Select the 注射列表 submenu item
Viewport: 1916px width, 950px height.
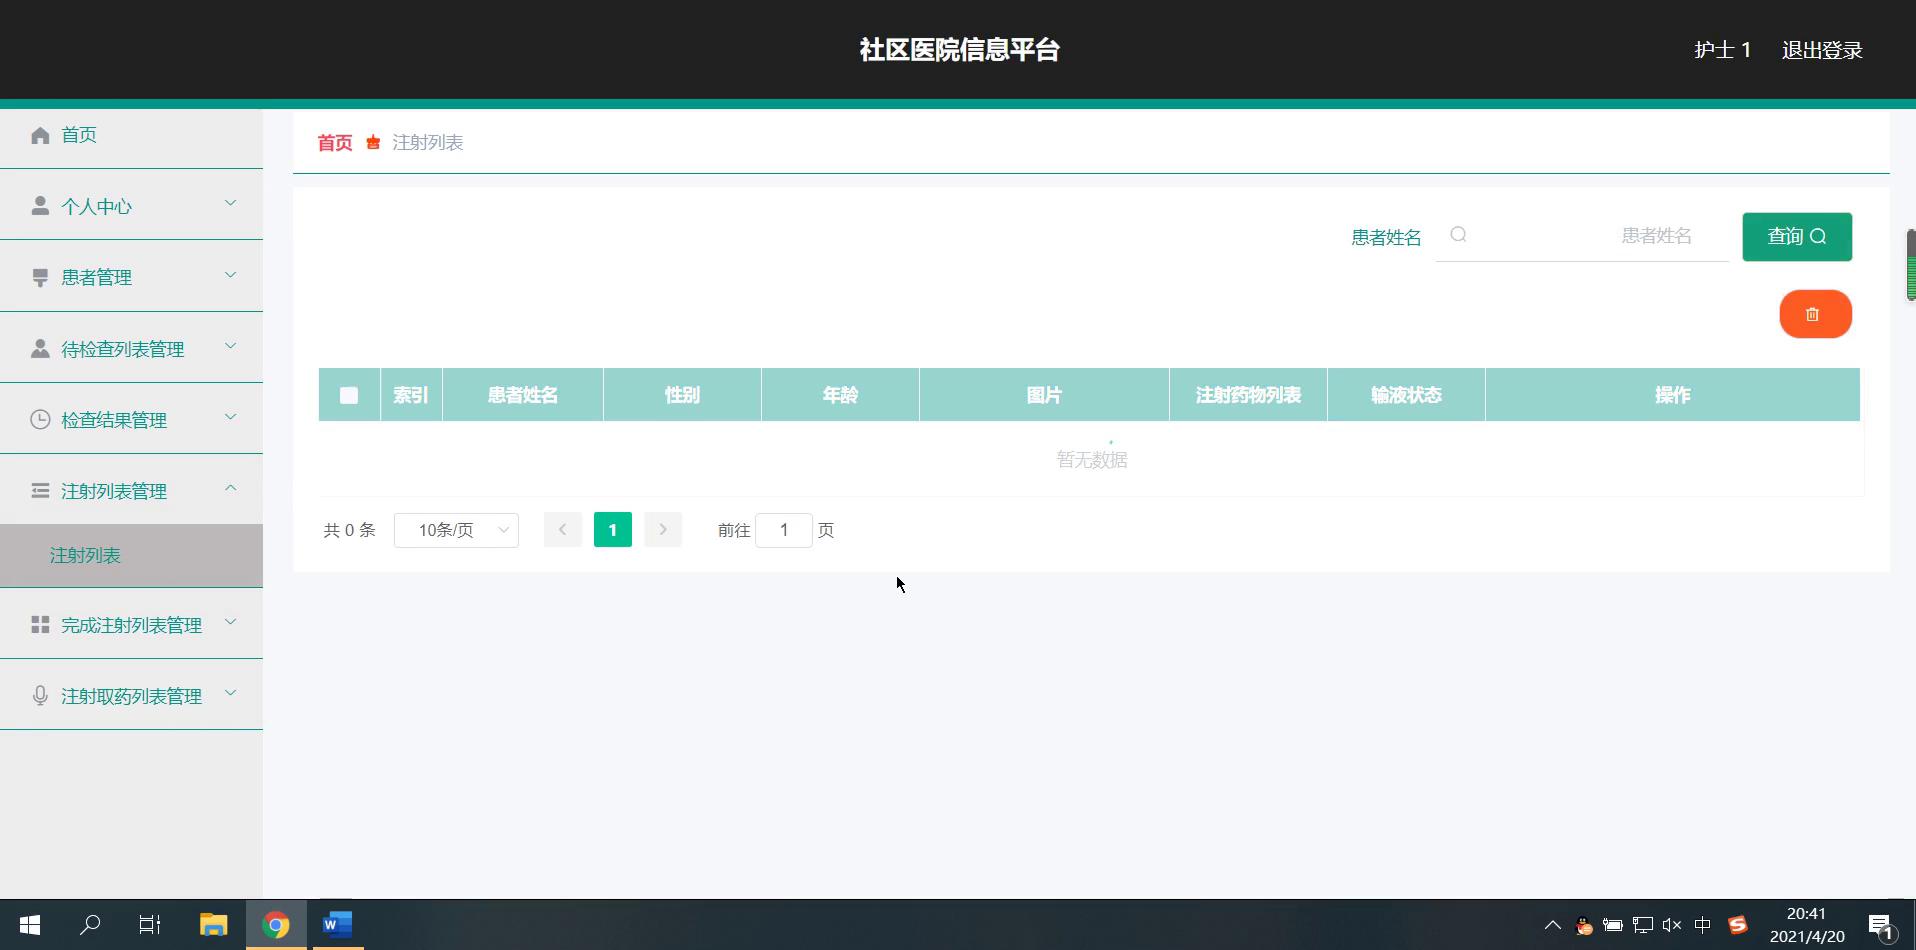tap(86, 556)
